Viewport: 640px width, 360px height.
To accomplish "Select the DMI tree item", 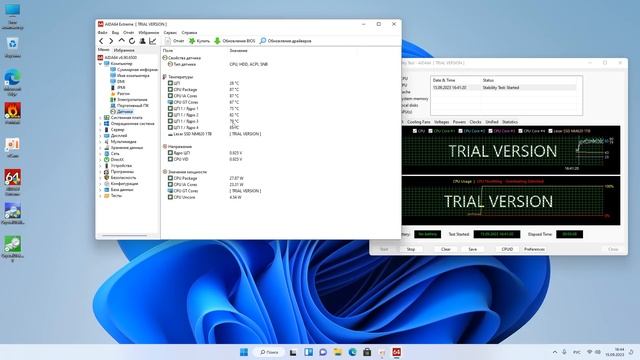I will coord(118,82).
